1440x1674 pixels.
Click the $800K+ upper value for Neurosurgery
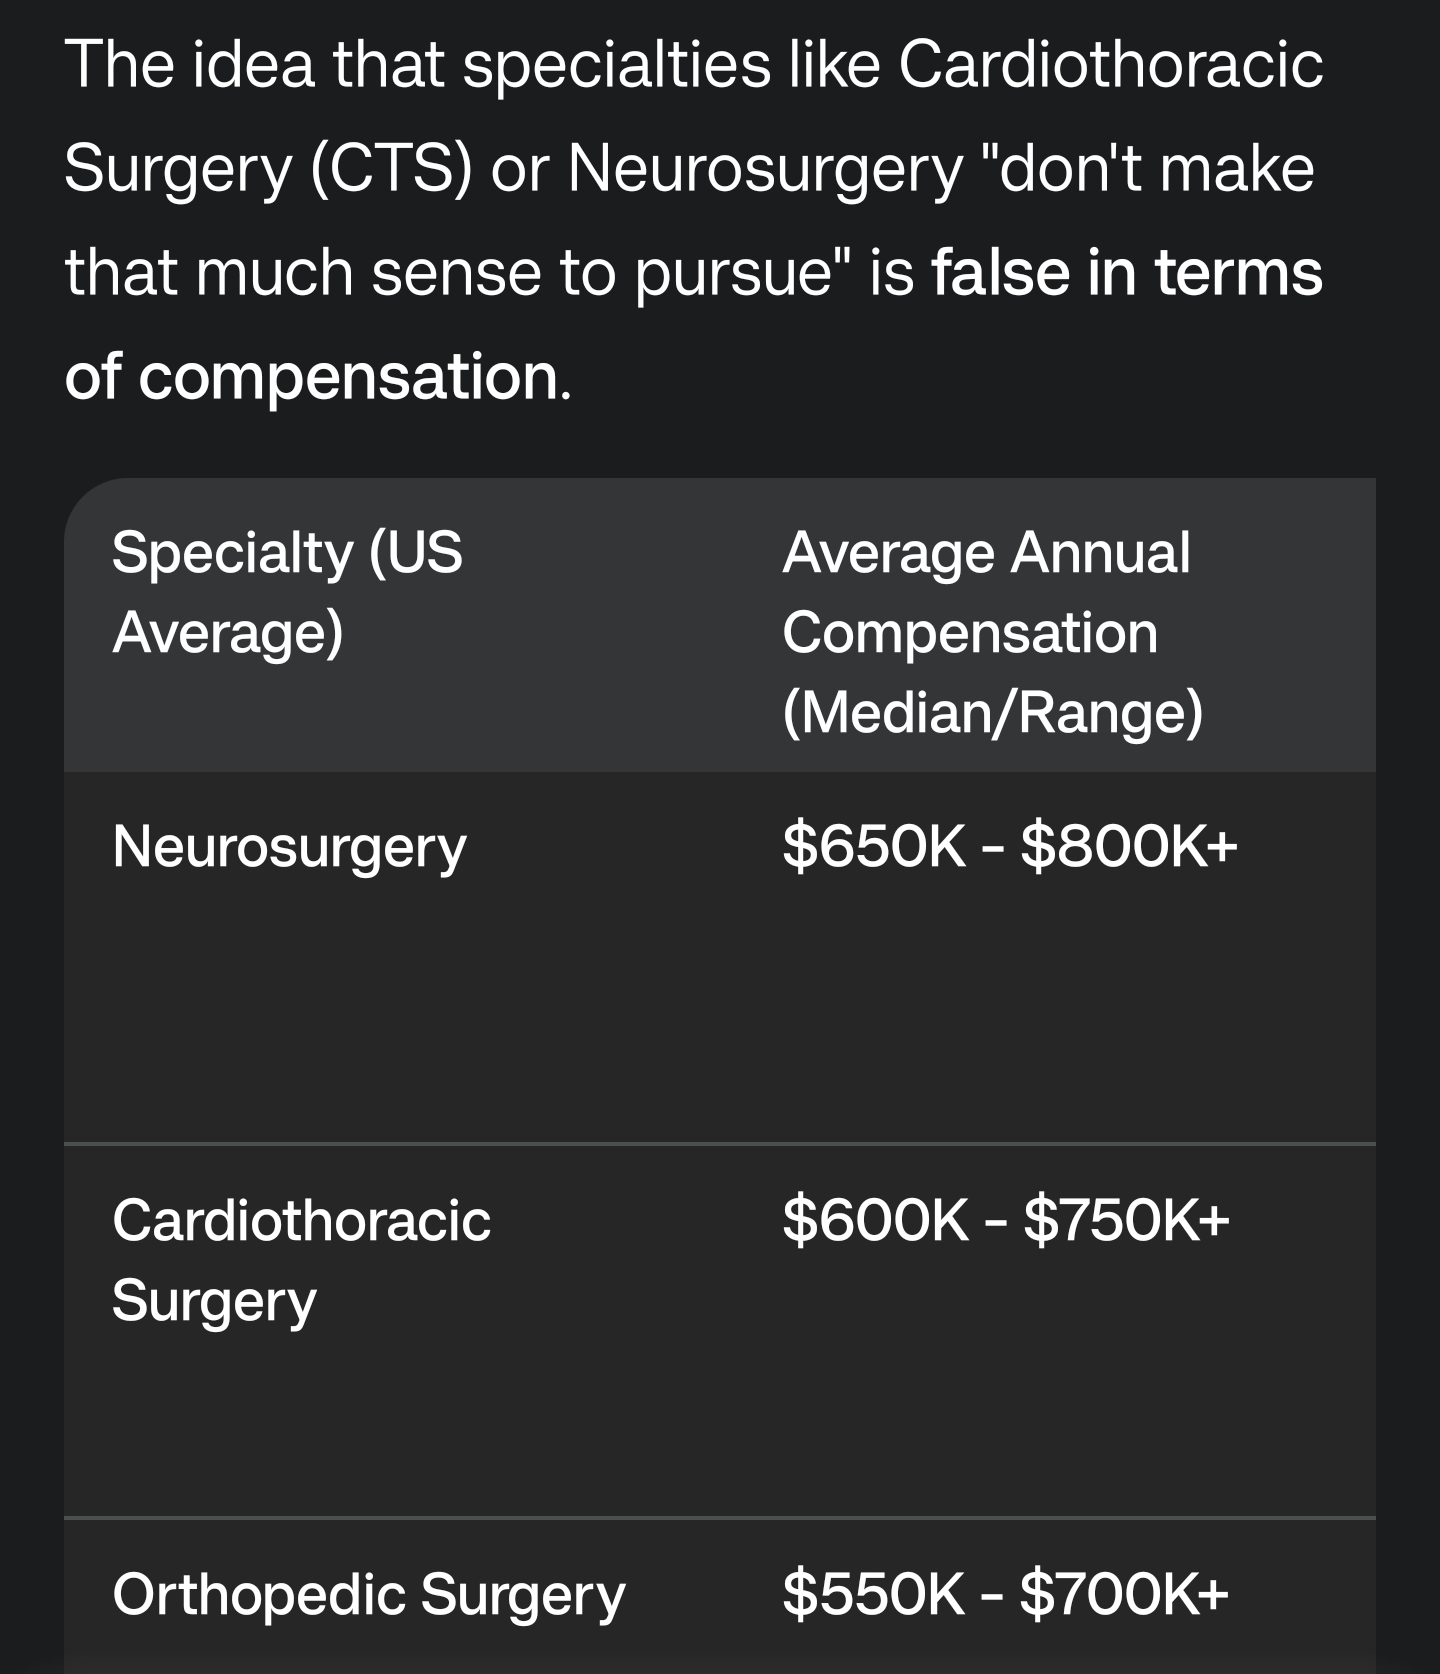(1129, 846)
